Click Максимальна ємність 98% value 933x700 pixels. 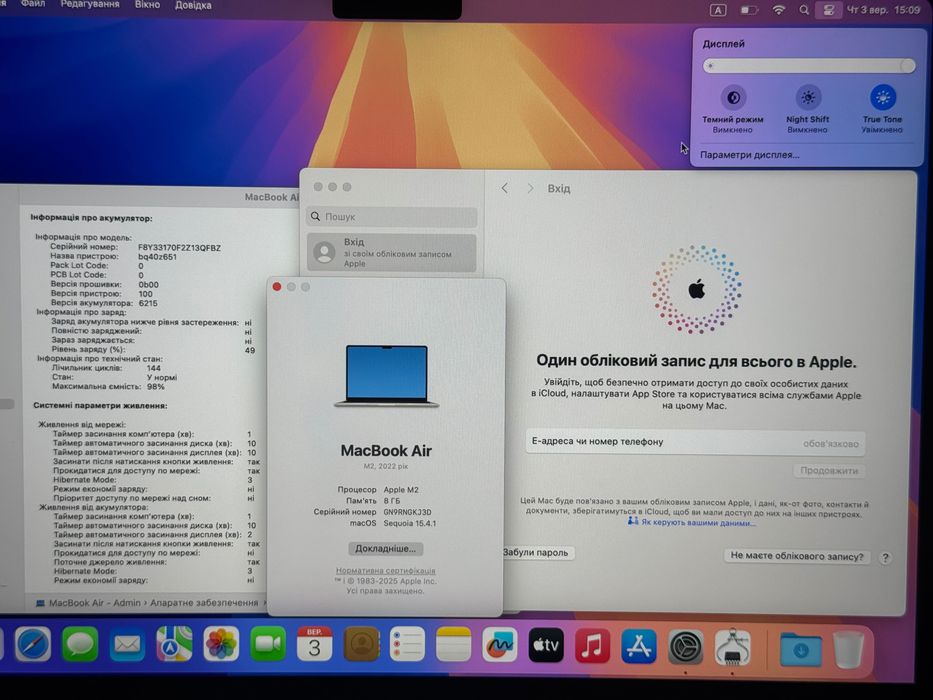point(156,386)
